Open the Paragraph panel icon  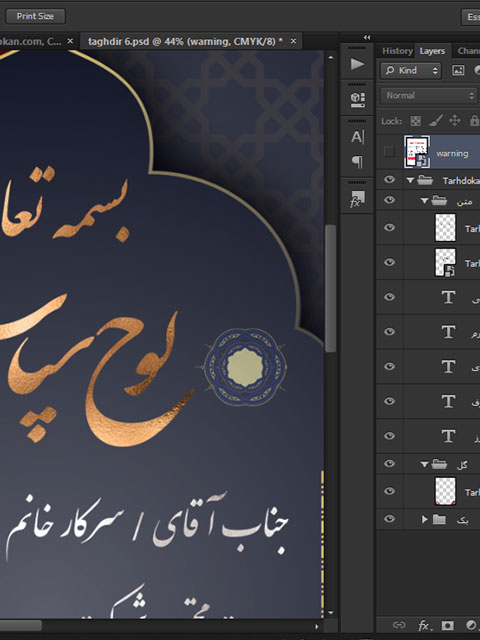[x=357, y=162]
